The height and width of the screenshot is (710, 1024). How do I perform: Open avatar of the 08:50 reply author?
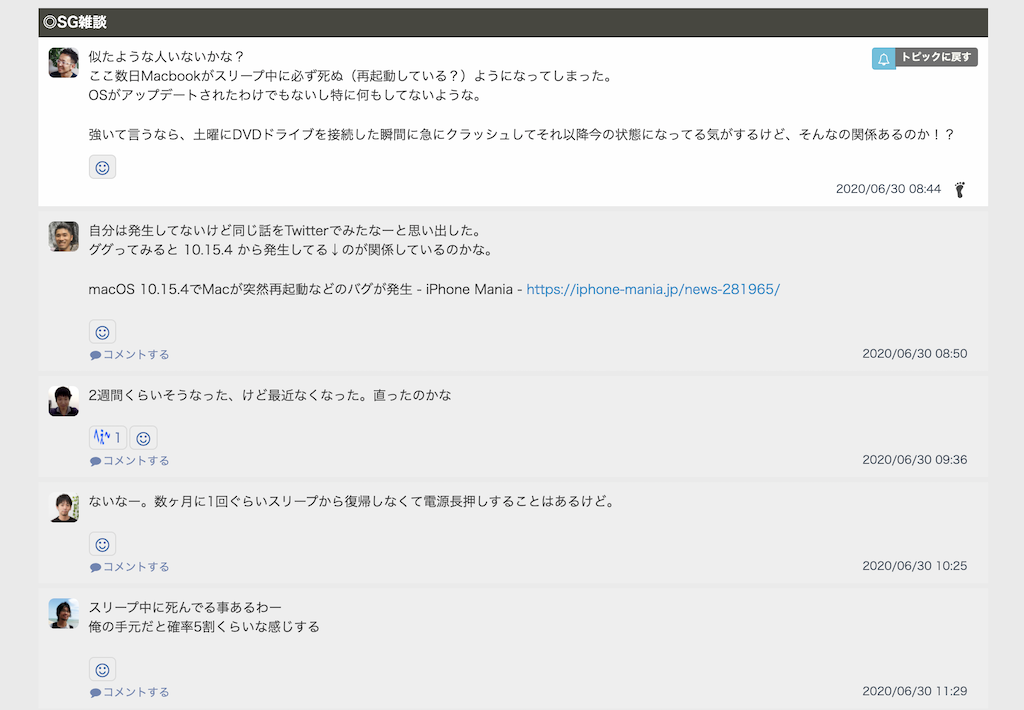click(64, 236)
